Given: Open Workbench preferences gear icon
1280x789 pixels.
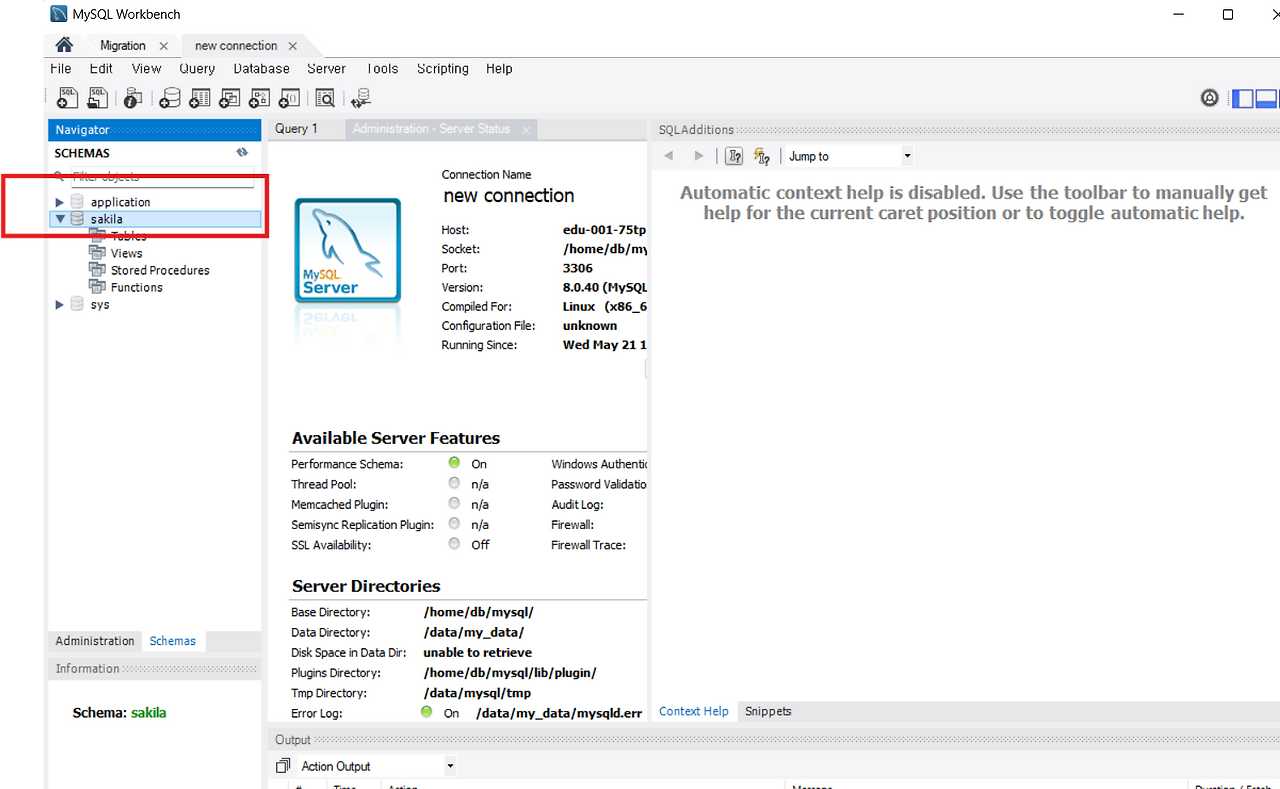Looking at the screenshot, I should click(1210, 98).
